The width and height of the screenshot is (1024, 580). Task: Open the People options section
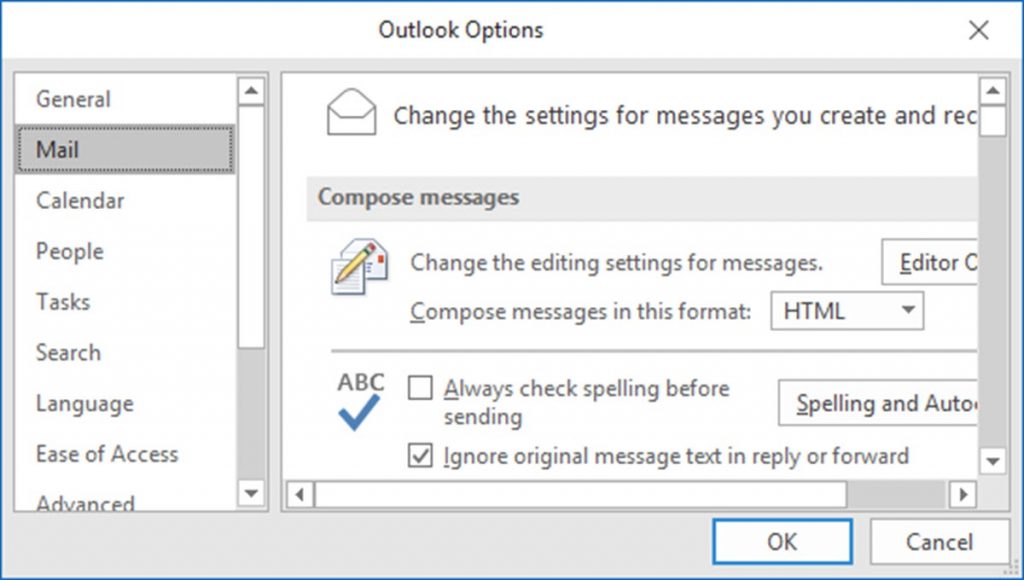click(68, 252)
